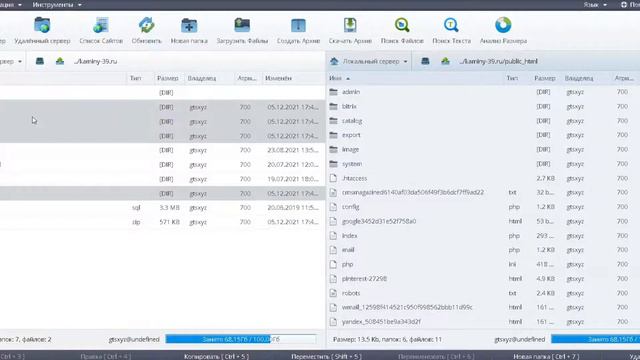Screen dimensions: 640x360
Task: Select the admin folder icon
Action: [333, 92]
